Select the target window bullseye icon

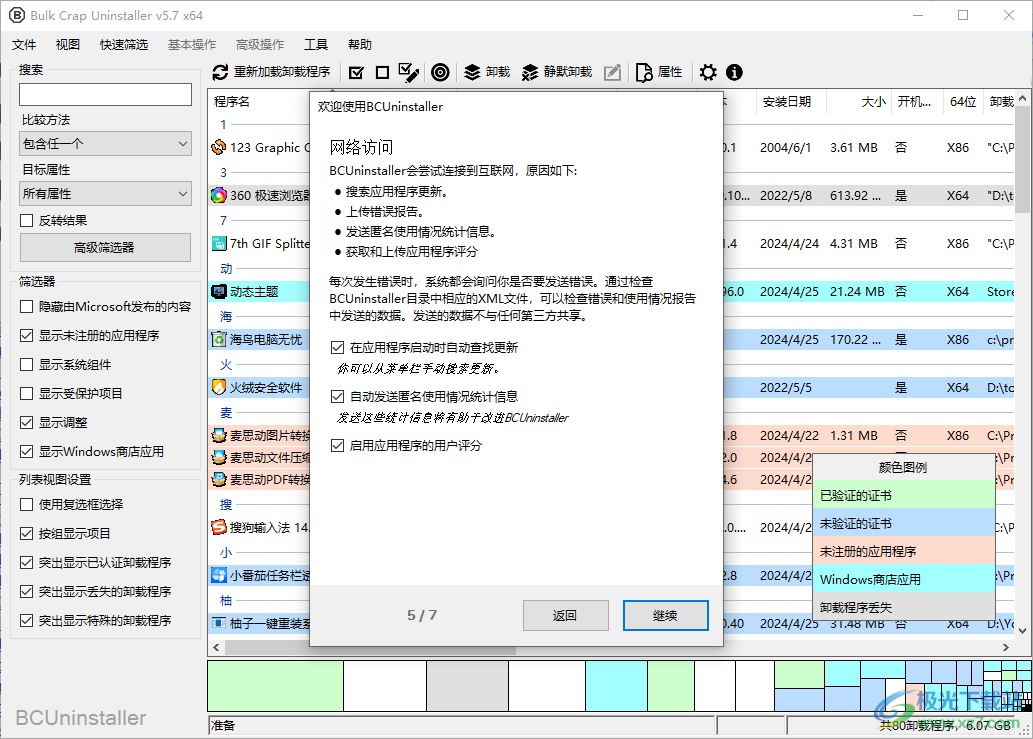click(440, 72)
